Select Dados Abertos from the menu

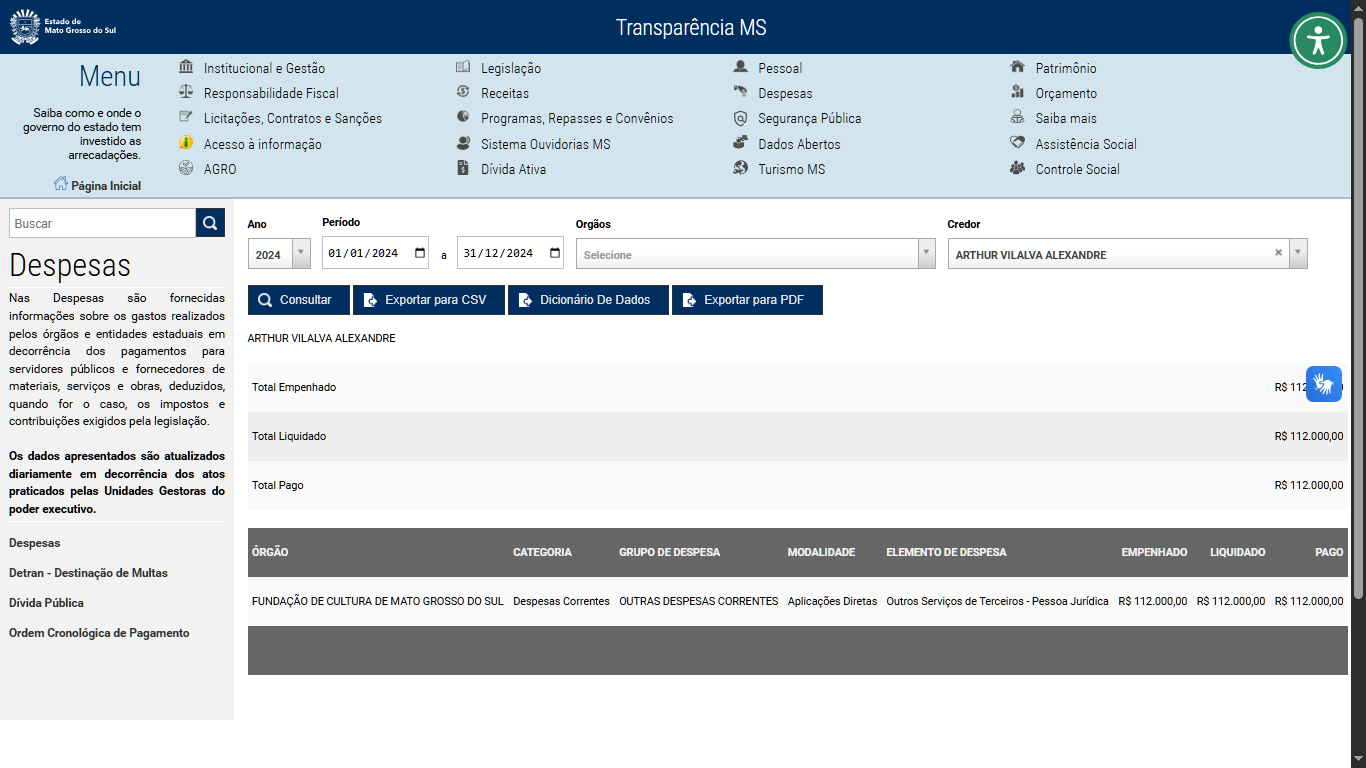tap(799, 144)
